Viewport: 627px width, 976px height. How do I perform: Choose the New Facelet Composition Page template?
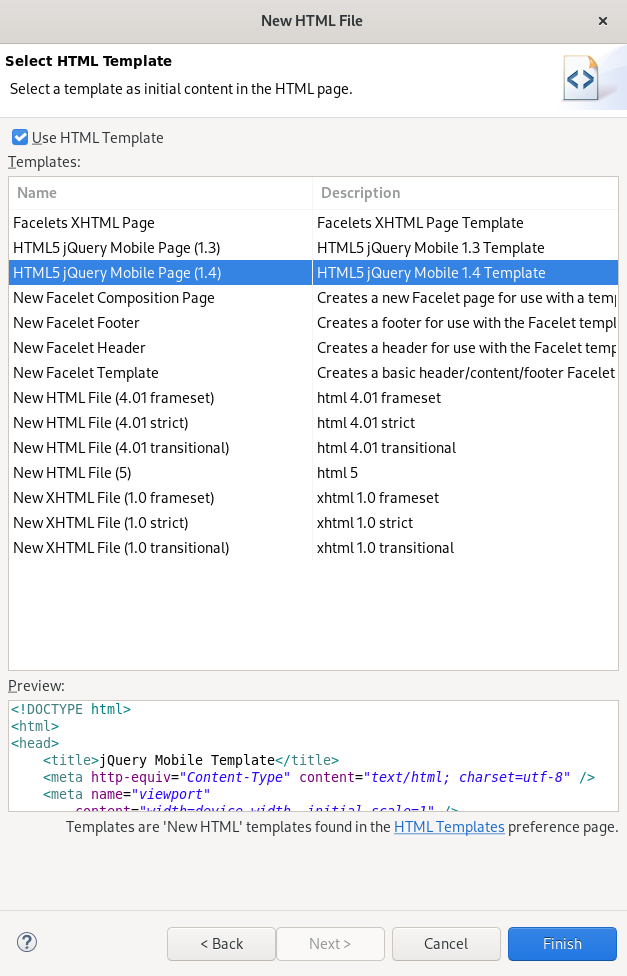pos(113,298)
